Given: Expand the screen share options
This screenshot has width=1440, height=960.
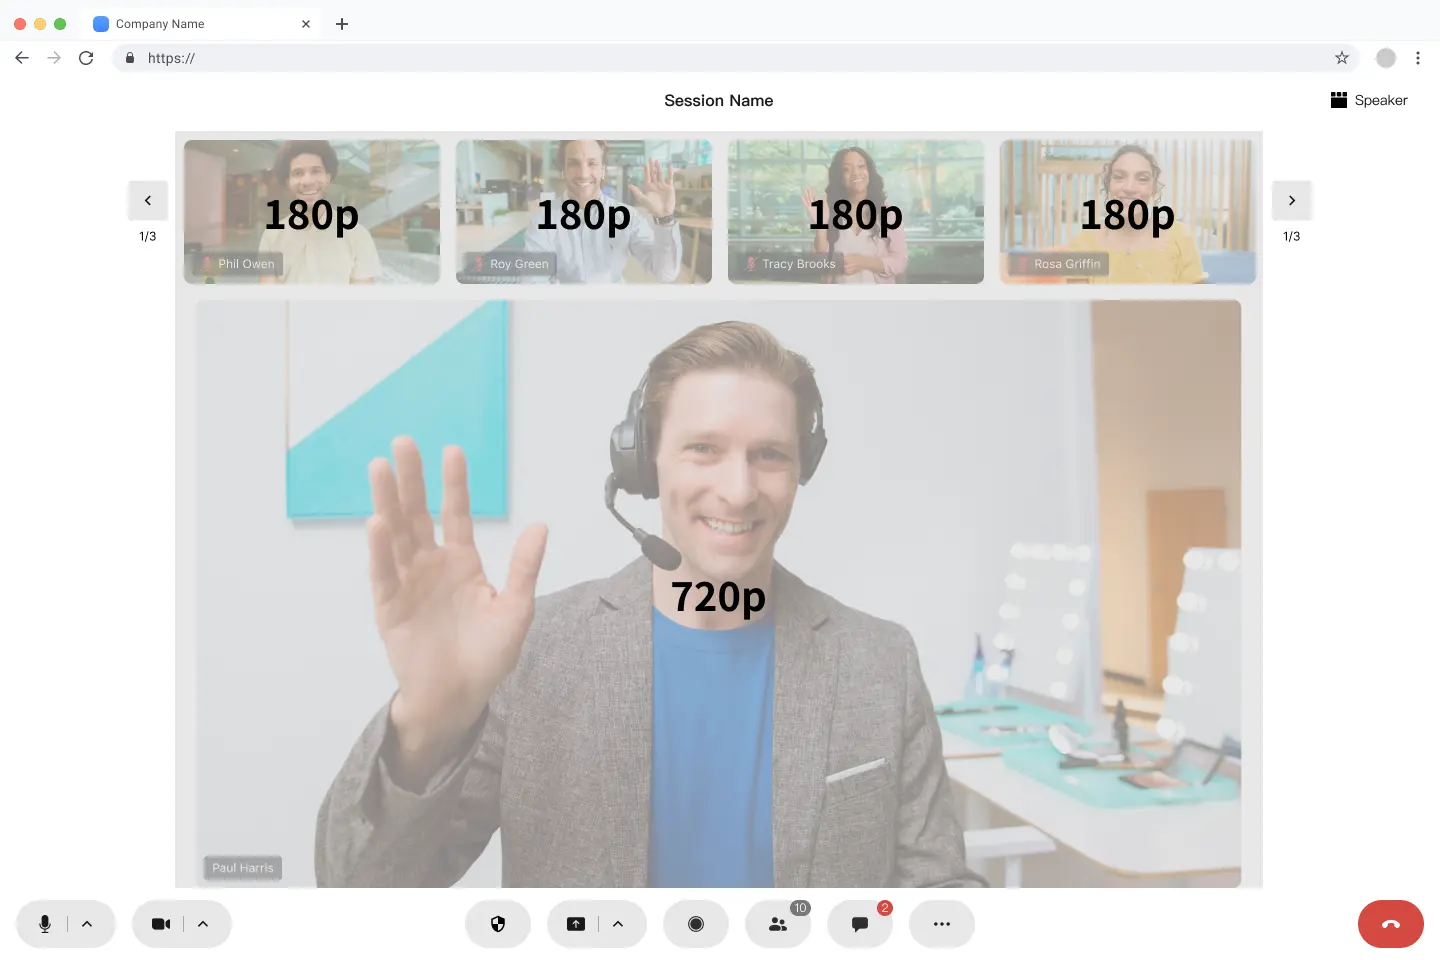Looking at the screenshot, I should [618, 923].
